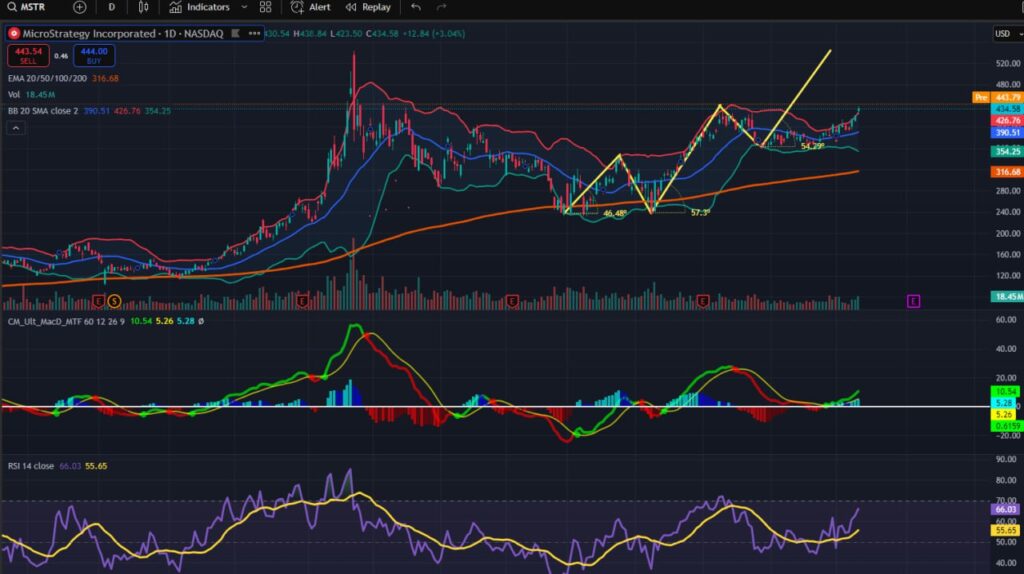Click the 18.45M volume axis label
Image resolution: width=1024 pixels, height=574 pixels.
click(1007, 297)
